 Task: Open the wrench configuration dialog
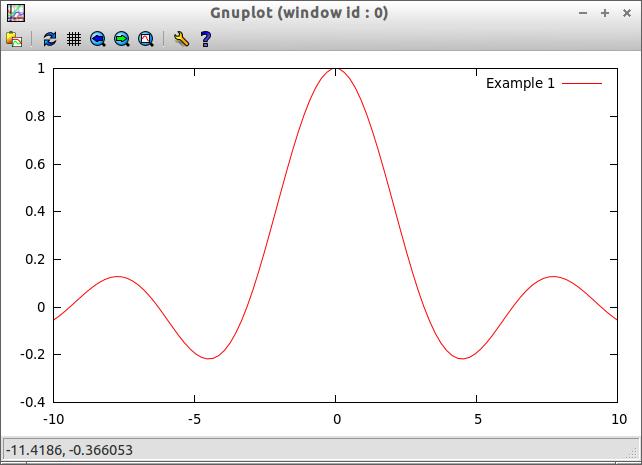click(x=181, y=39)
